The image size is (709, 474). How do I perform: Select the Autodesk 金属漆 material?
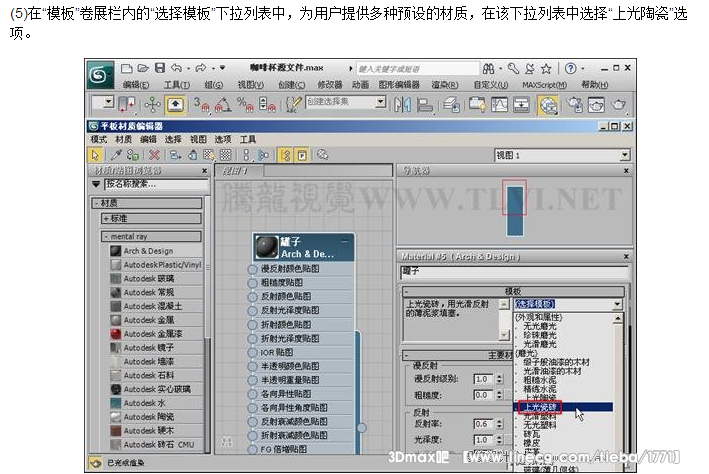[156, 333]
